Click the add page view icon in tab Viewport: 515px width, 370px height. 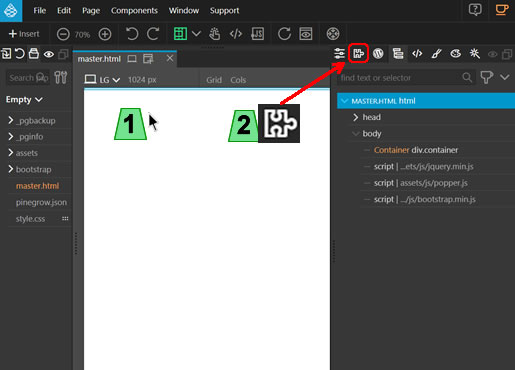pyautogui.click(x=148, y=59)
